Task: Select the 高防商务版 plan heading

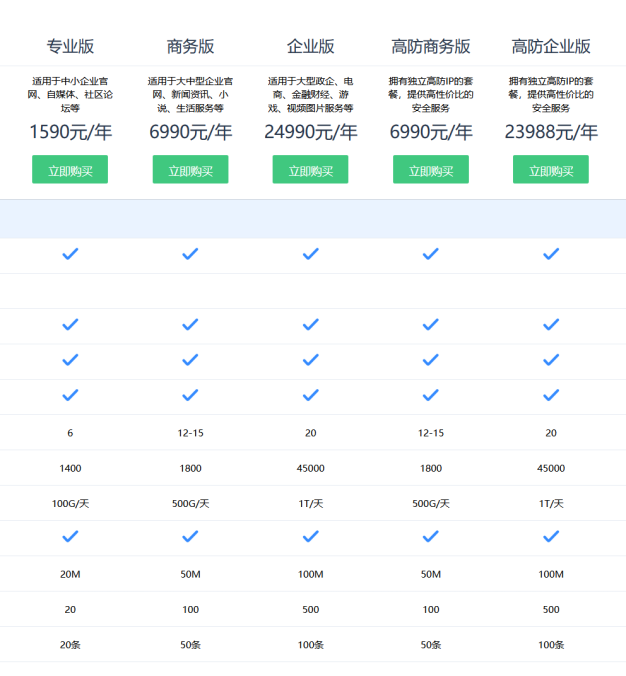Action: point(431,47)
